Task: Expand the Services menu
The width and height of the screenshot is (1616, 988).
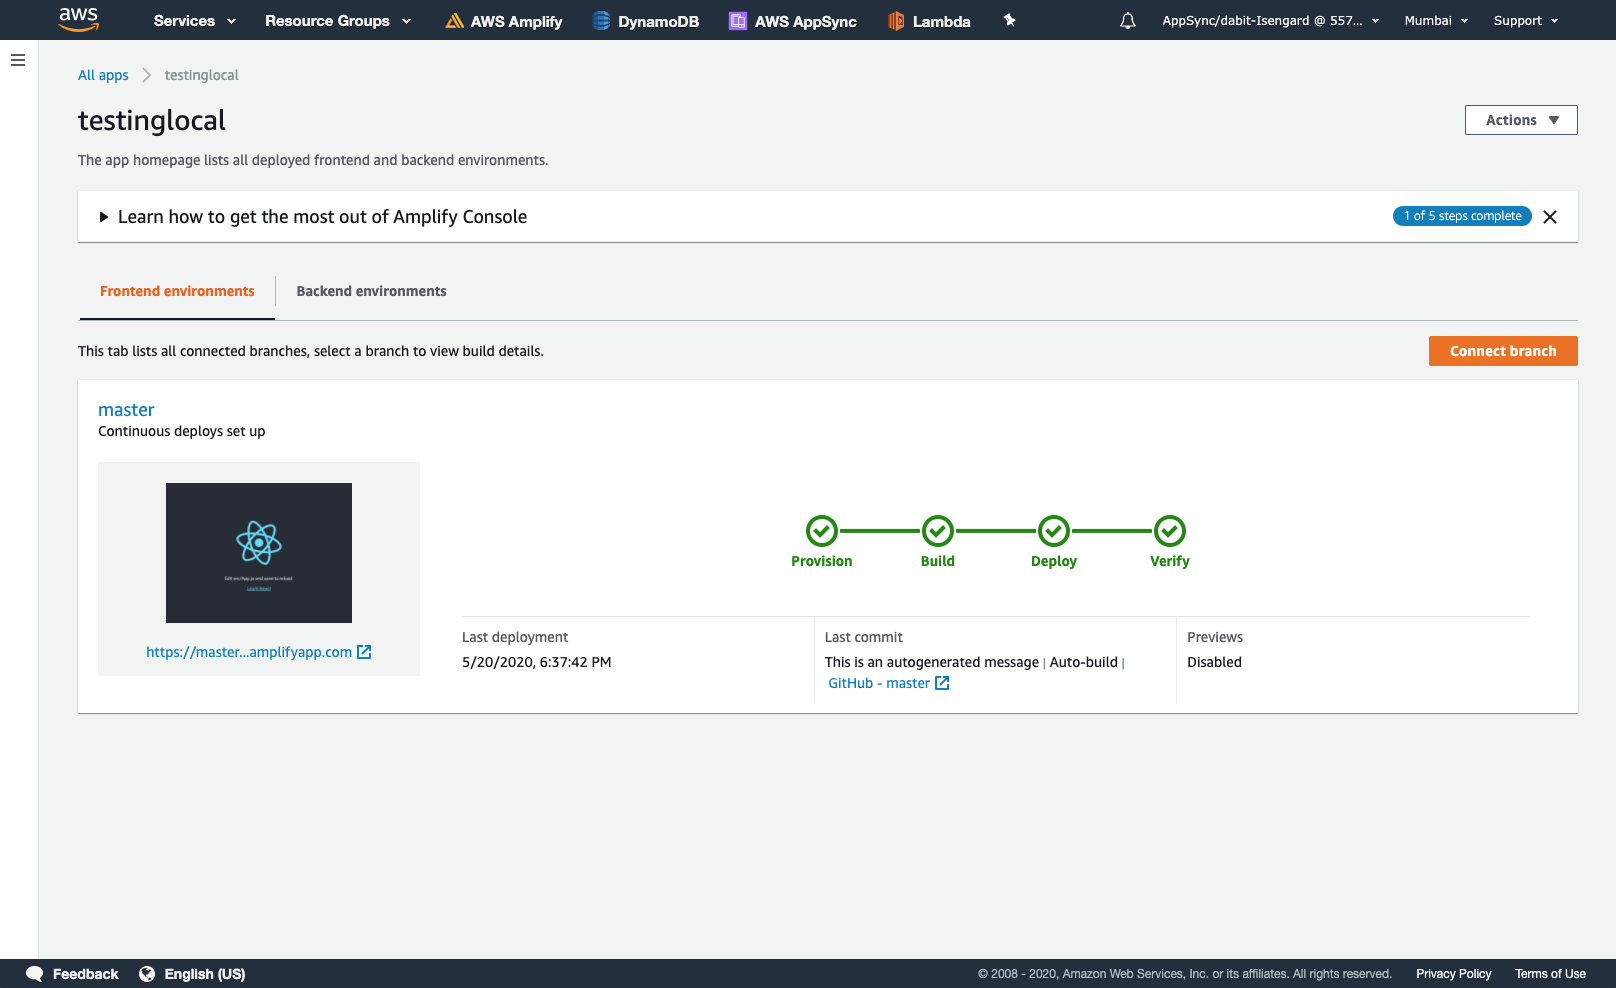Action: click(194, 21)
